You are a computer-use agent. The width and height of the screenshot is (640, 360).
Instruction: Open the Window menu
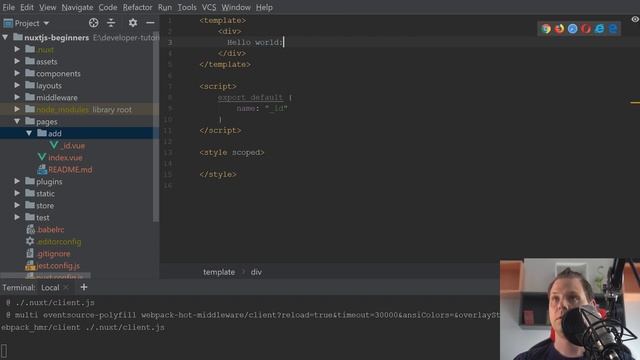pos(236,7)
